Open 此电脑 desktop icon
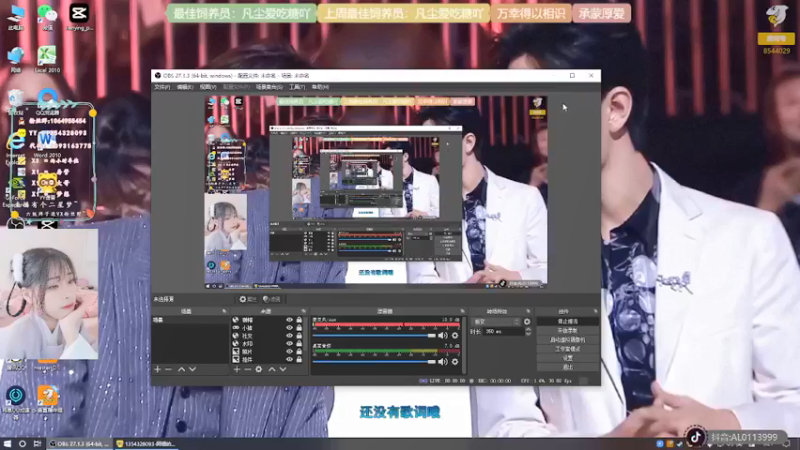 point(16,17)
